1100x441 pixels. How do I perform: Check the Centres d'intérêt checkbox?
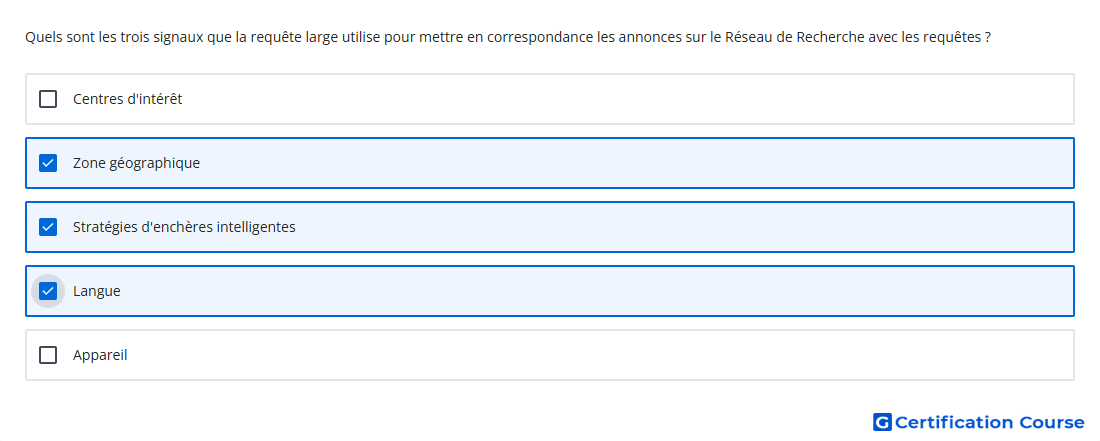[x=48, y=99]
